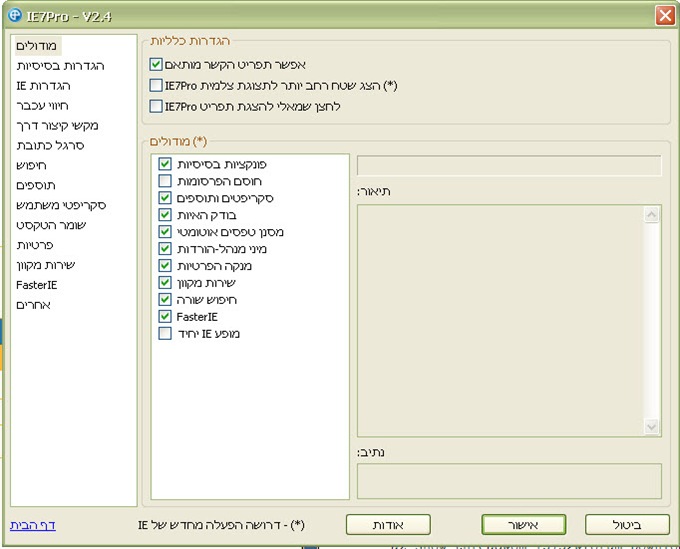This screenshot has height=549, width=680.
Task: Open the 'אודות' about button
Action: [x=388, y=524]
